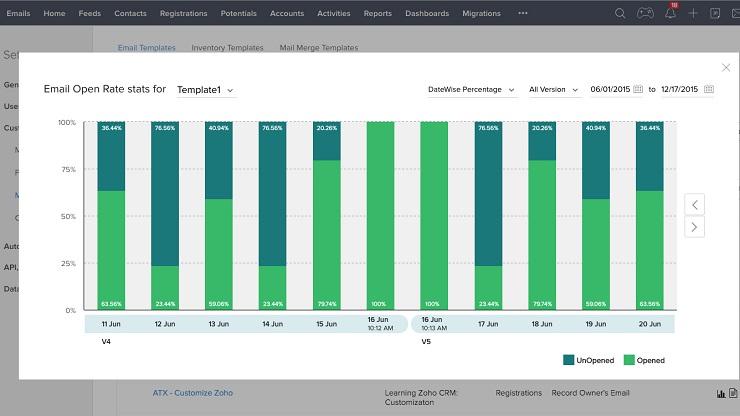The width and height of the screenshot is (740, 416).
Task: Click the 12 Jun opened green bar
Action: tap(165, 287)
